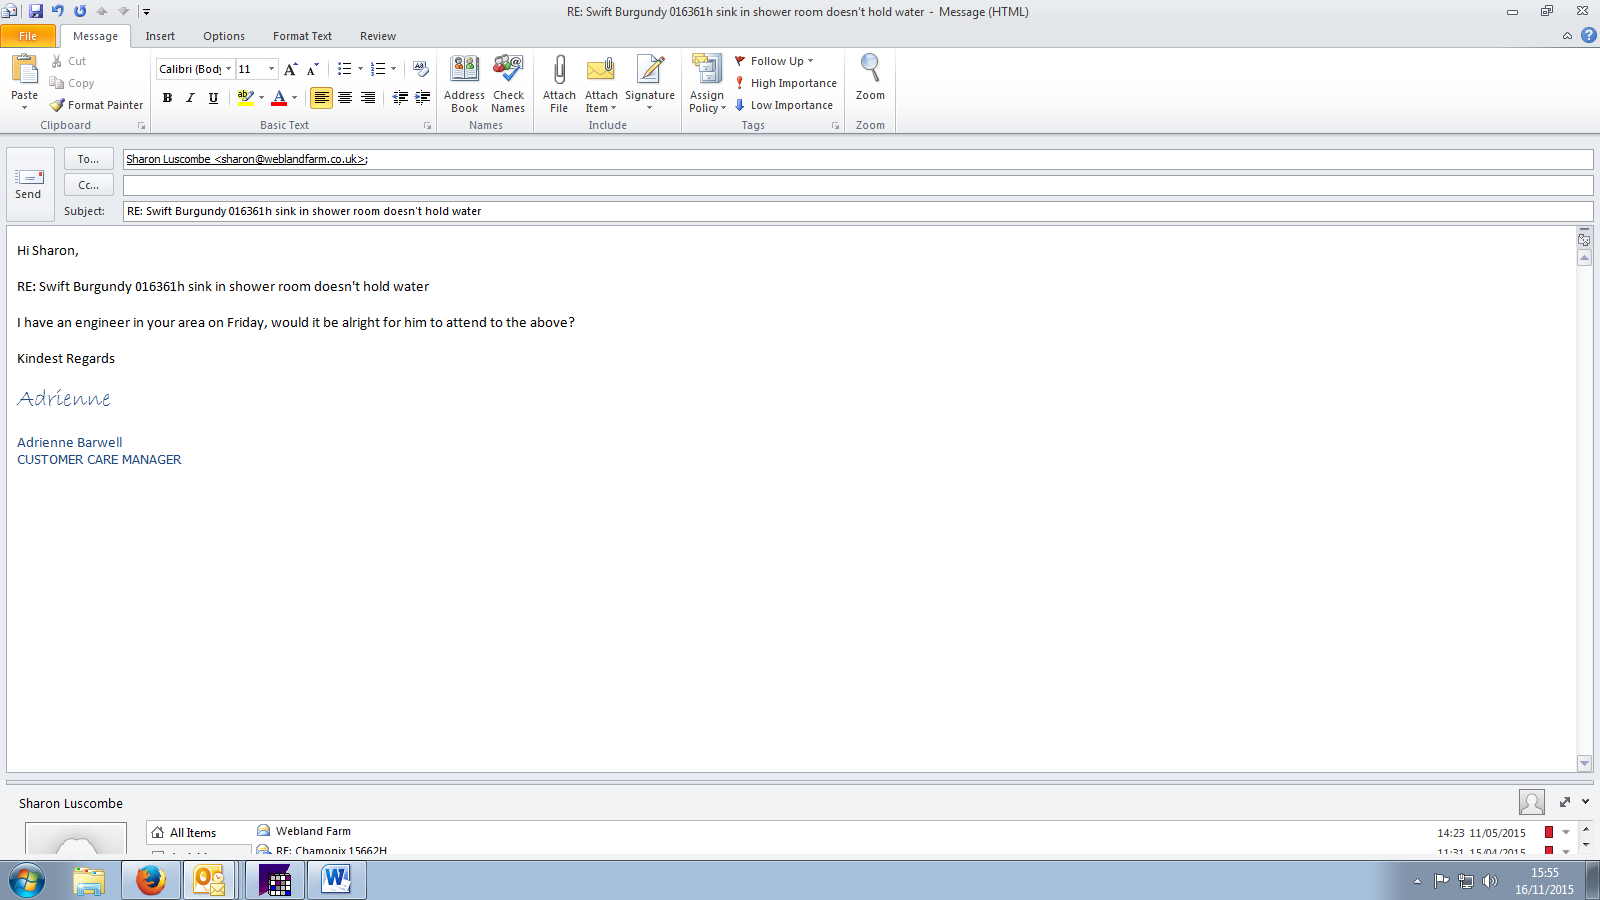Viewport: 1600px width, 900px height.
Task: Center the paragraph text
Action: pos(345,97)
